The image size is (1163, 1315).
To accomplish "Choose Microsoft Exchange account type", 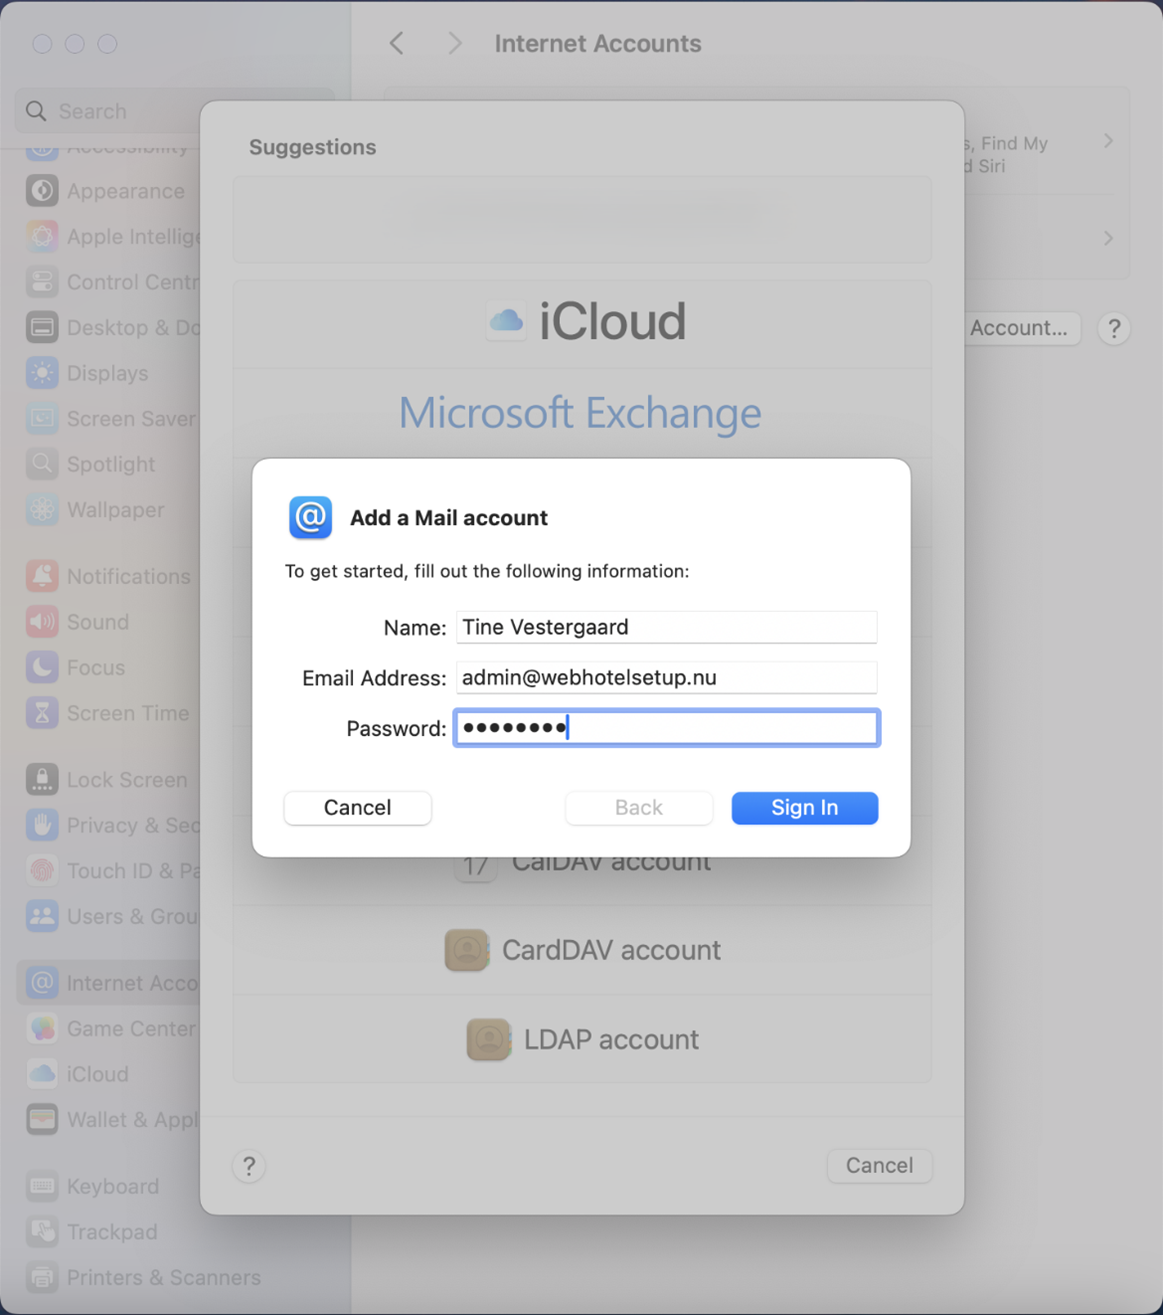I will 582,413.
